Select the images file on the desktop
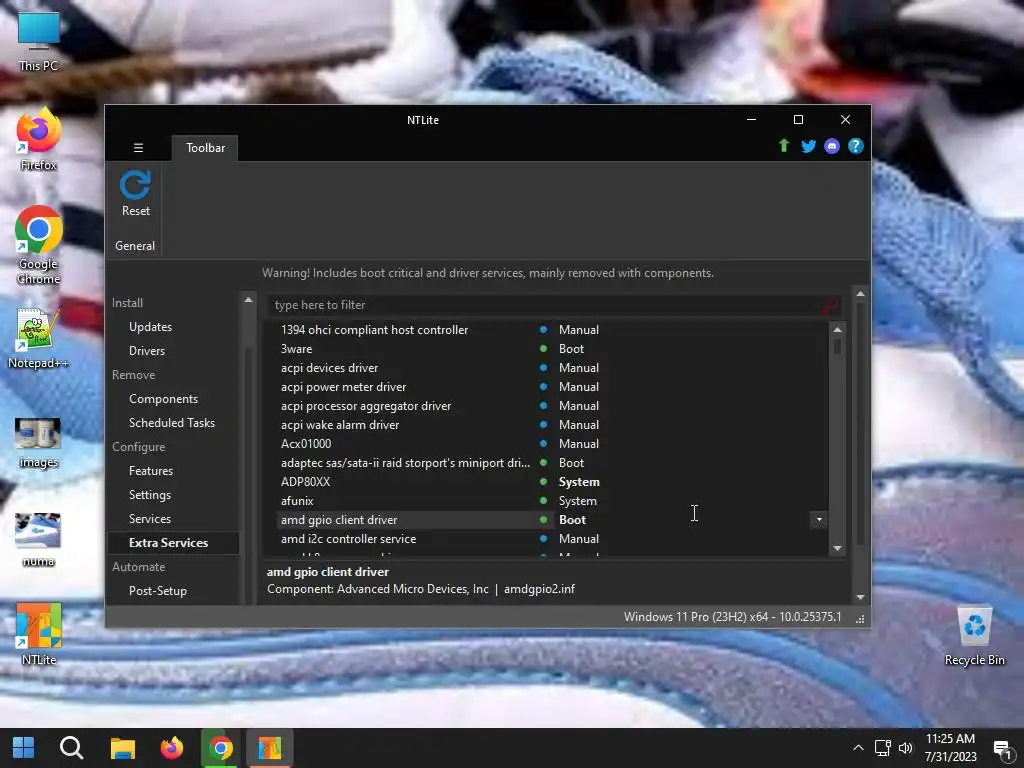The width and height of the screenshot is (1024, 768). [39, 443]
